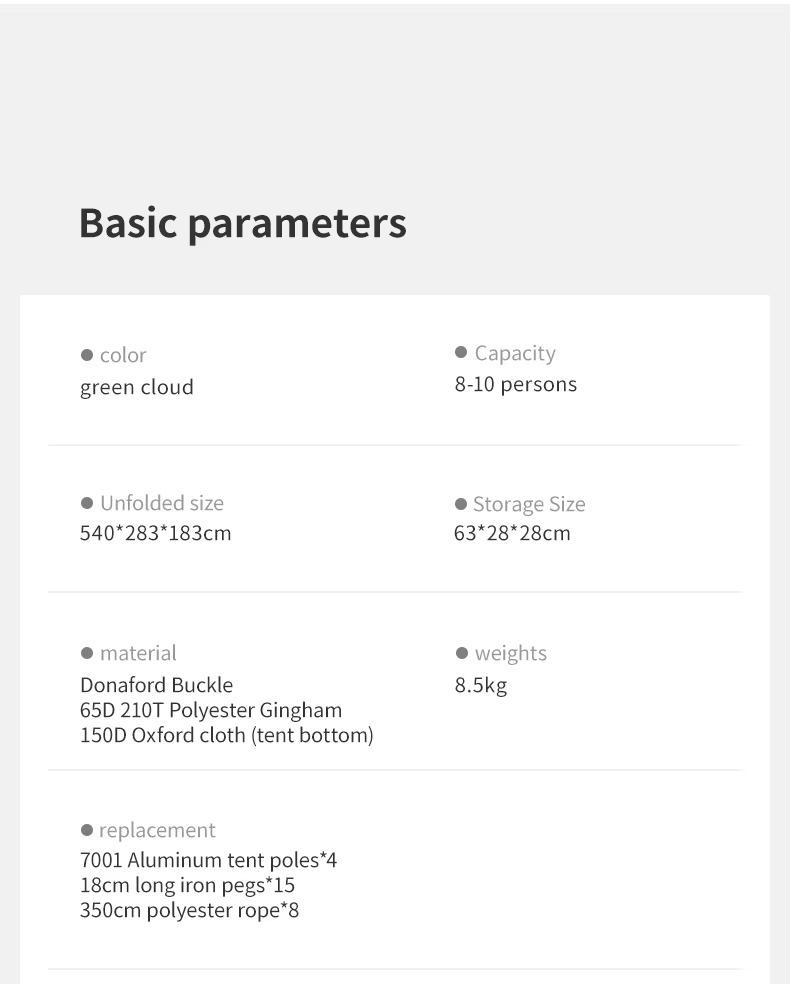790x984 pixels.
Task: Click 150D Oxford cloth tent bottom line
Action: point(226,735)
